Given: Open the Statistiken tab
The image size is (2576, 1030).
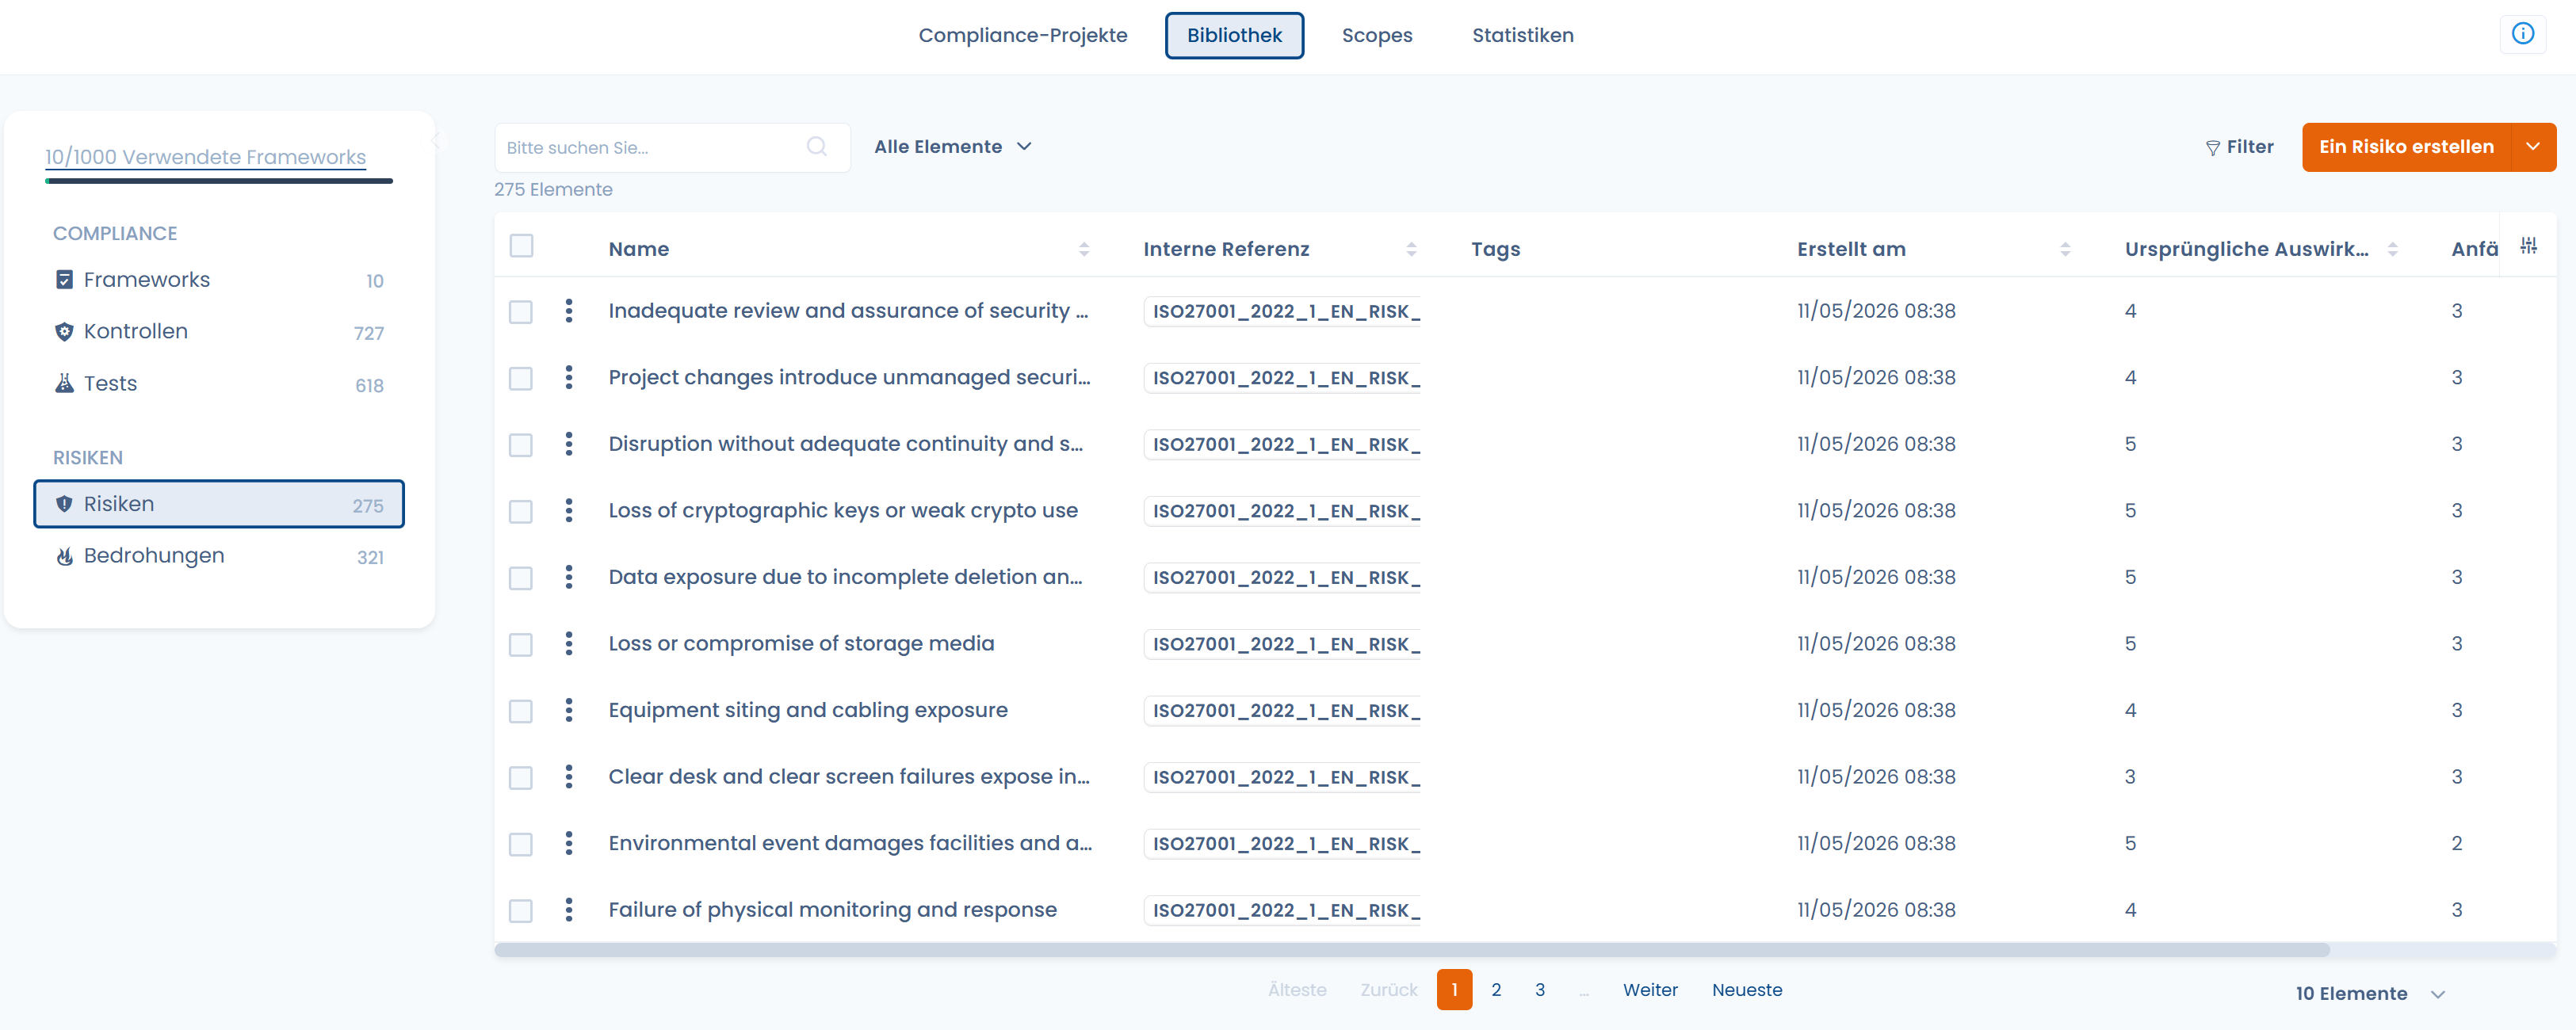Looking at the screenshot, I should [x=1522, y=35].
